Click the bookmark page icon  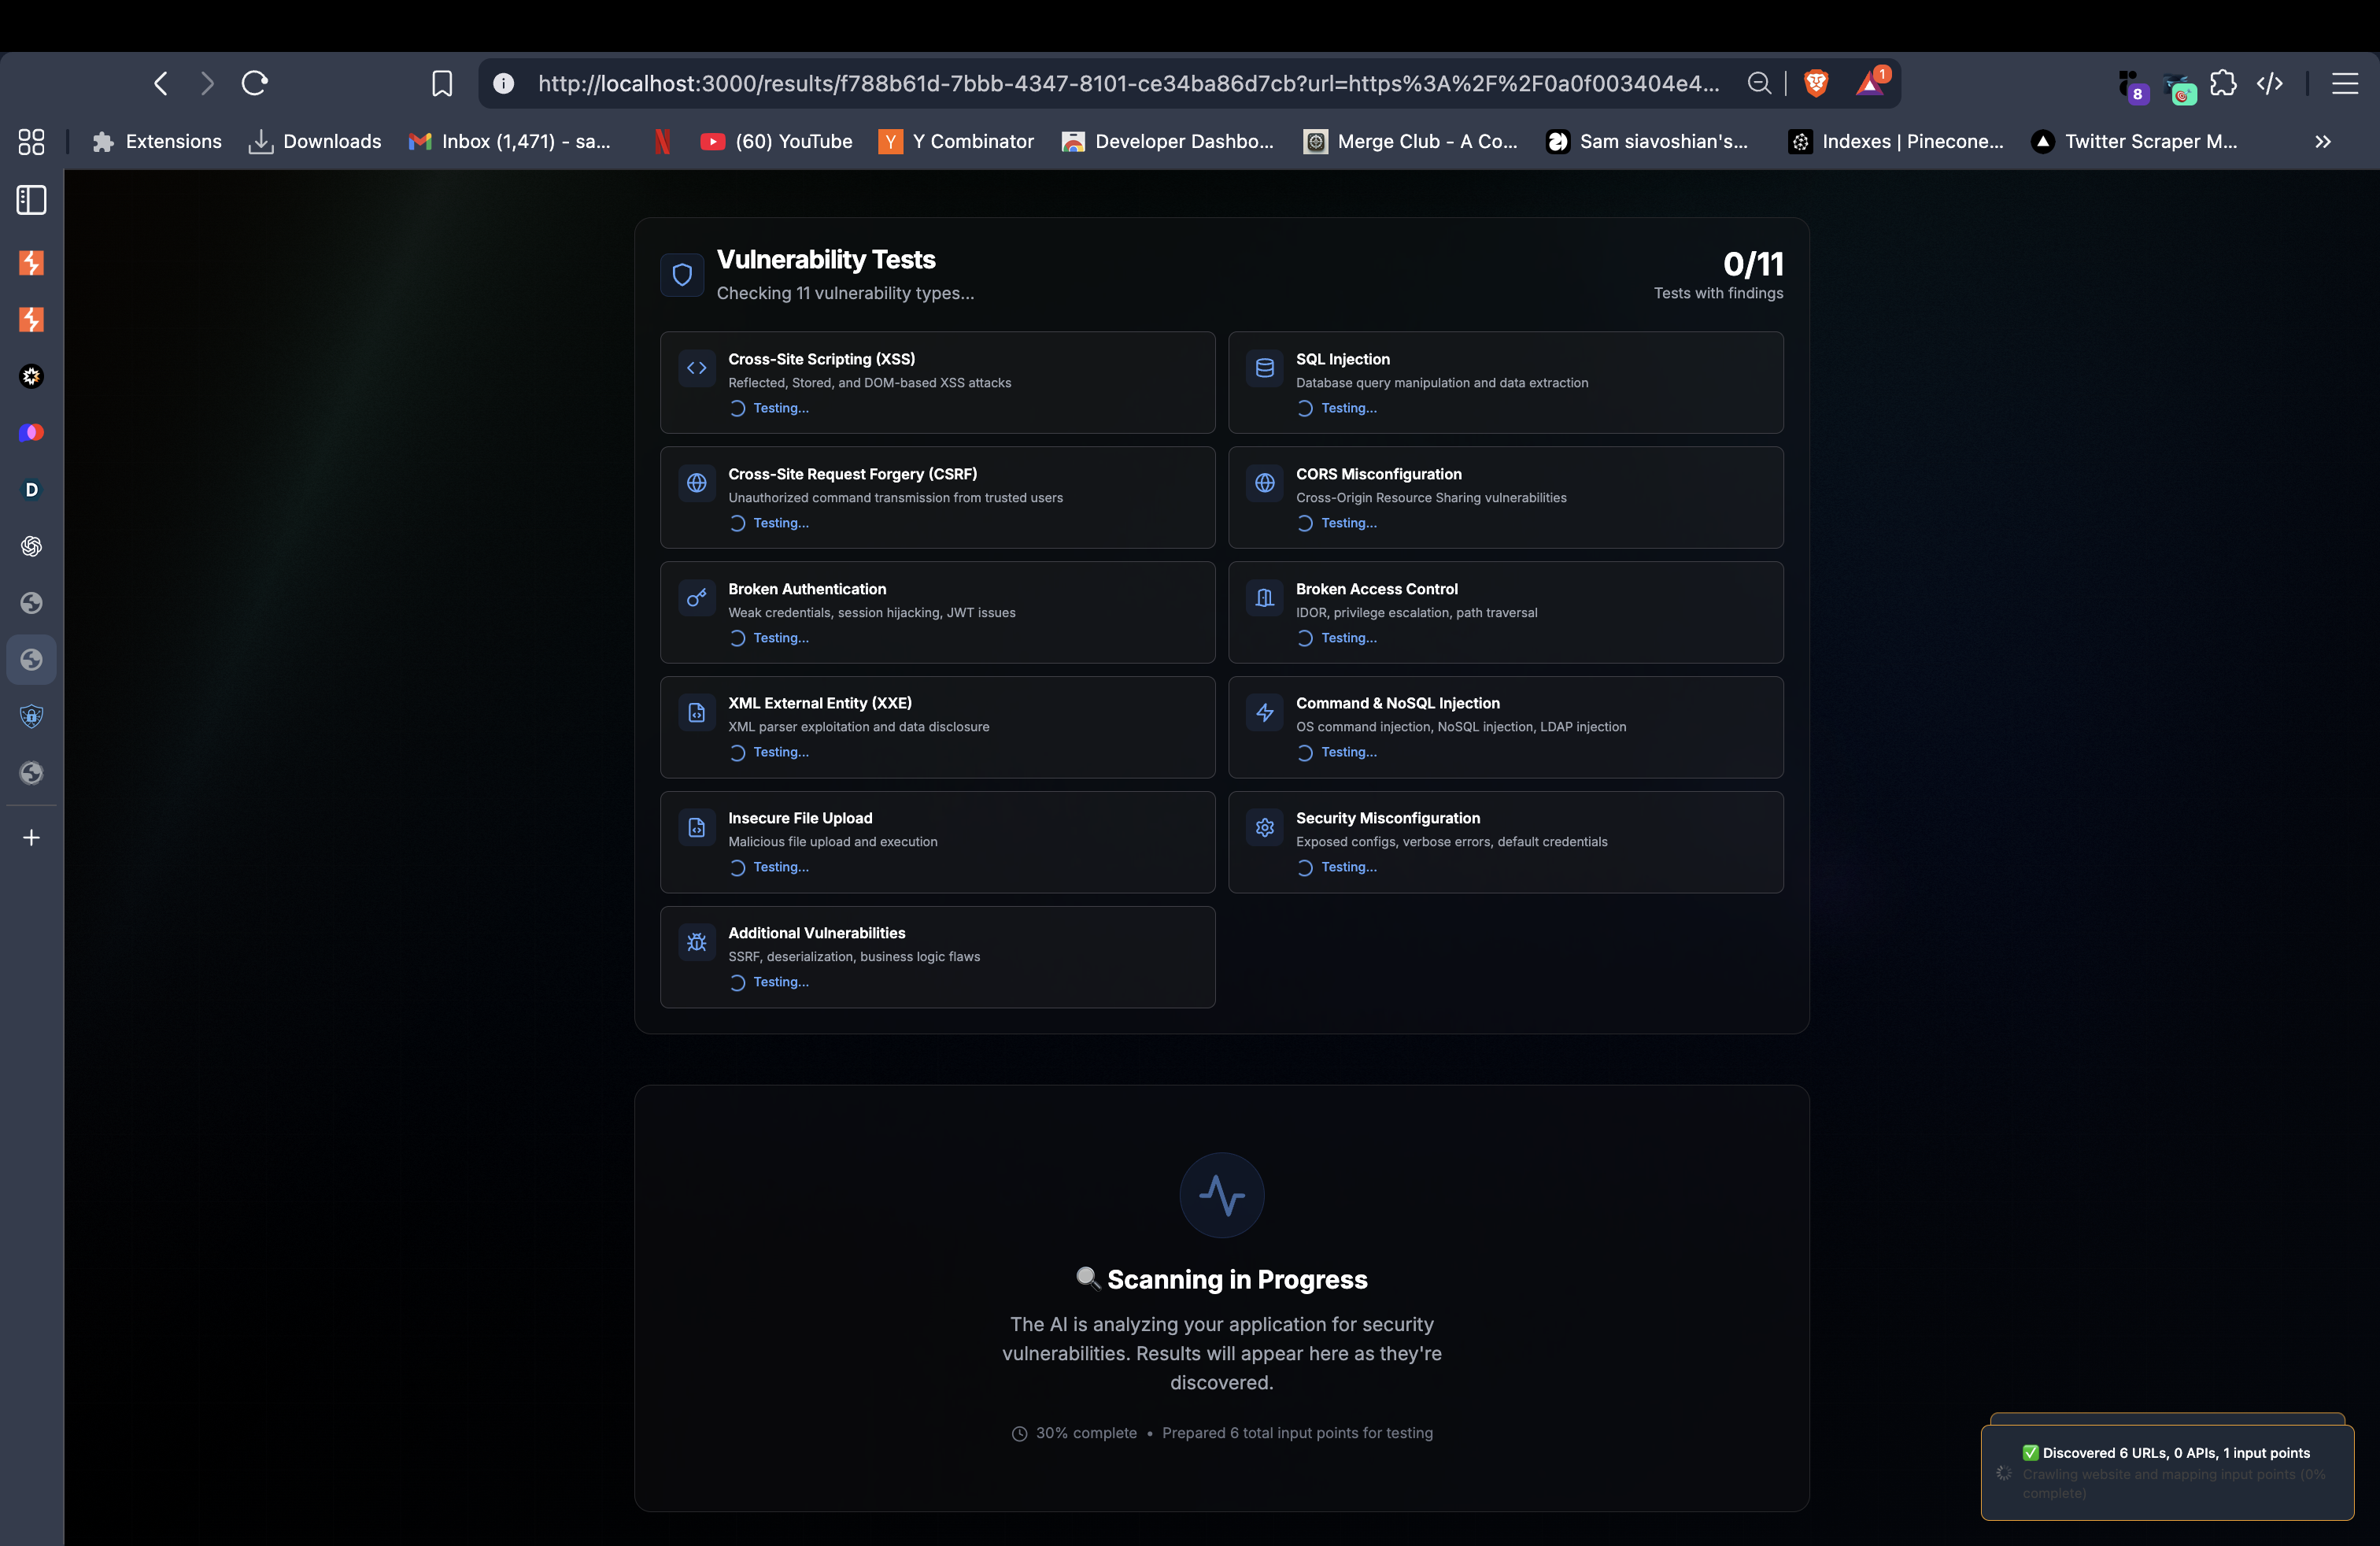pyautogui.click(x=442, y=83)
